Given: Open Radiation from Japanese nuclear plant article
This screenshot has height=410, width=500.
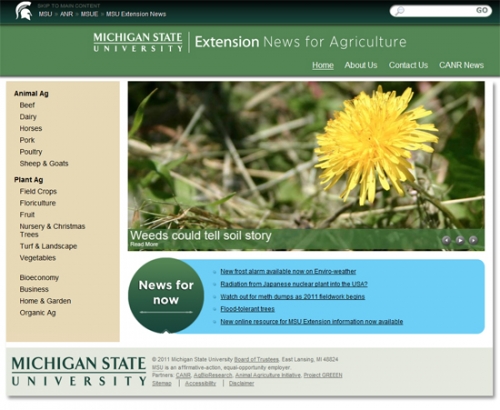Looking at the screenshot, I should tap(294, 284).
